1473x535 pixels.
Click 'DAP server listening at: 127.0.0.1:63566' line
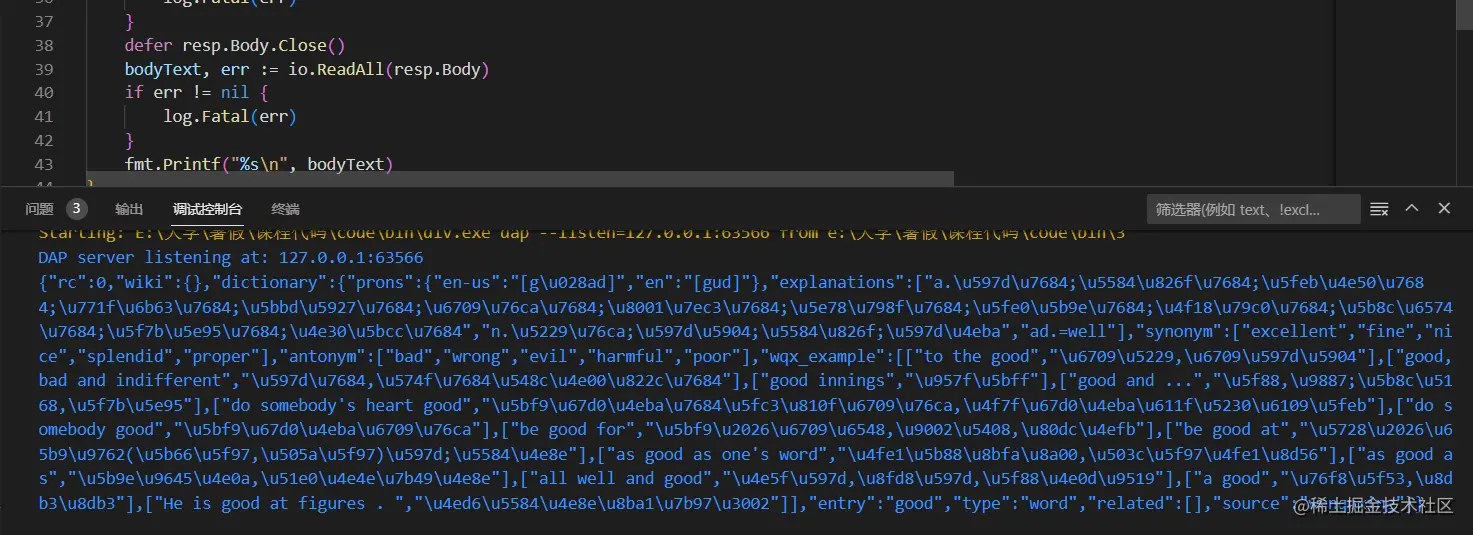click(x=231, y=257)
